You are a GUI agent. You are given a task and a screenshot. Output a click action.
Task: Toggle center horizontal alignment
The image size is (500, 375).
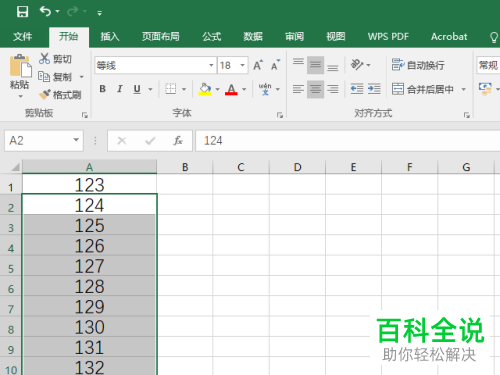click(315, 89)
